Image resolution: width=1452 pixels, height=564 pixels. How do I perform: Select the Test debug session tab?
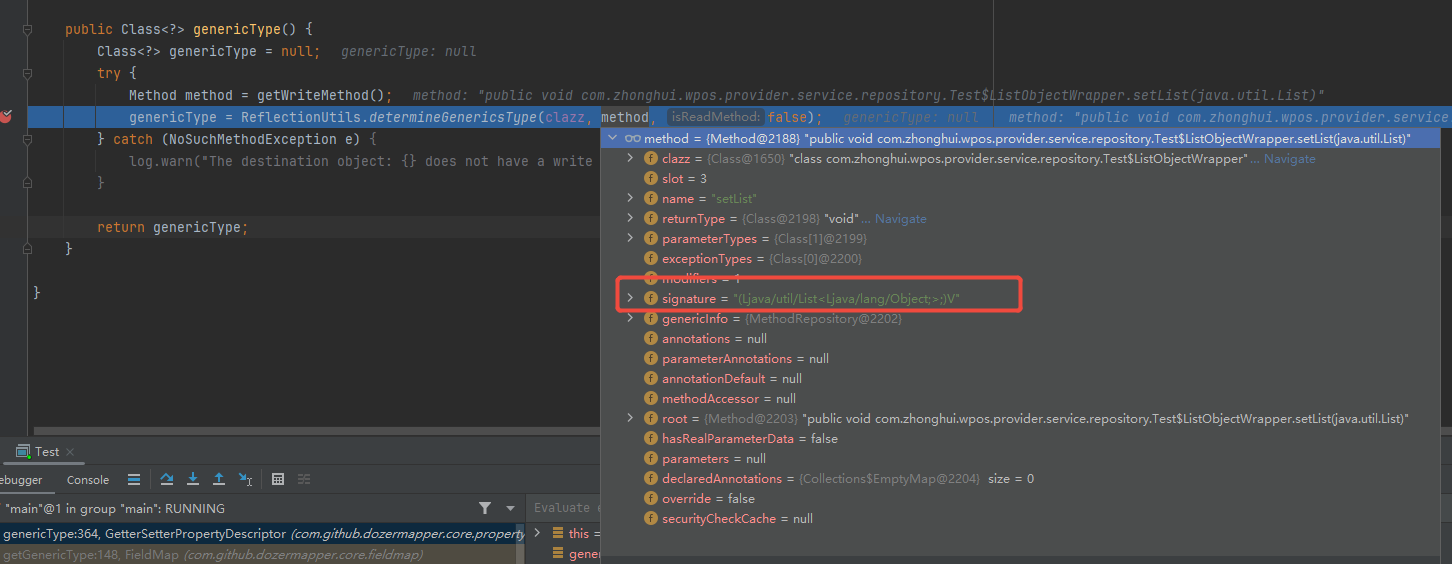pos(46,452)
